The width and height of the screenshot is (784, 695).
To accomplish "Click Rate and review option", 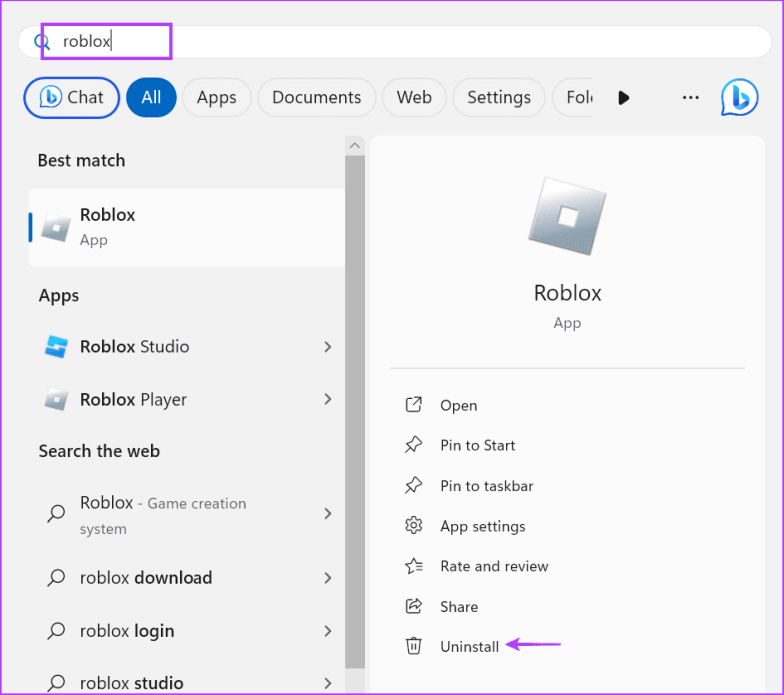I will pyautogui.click(x=494, y=566).
